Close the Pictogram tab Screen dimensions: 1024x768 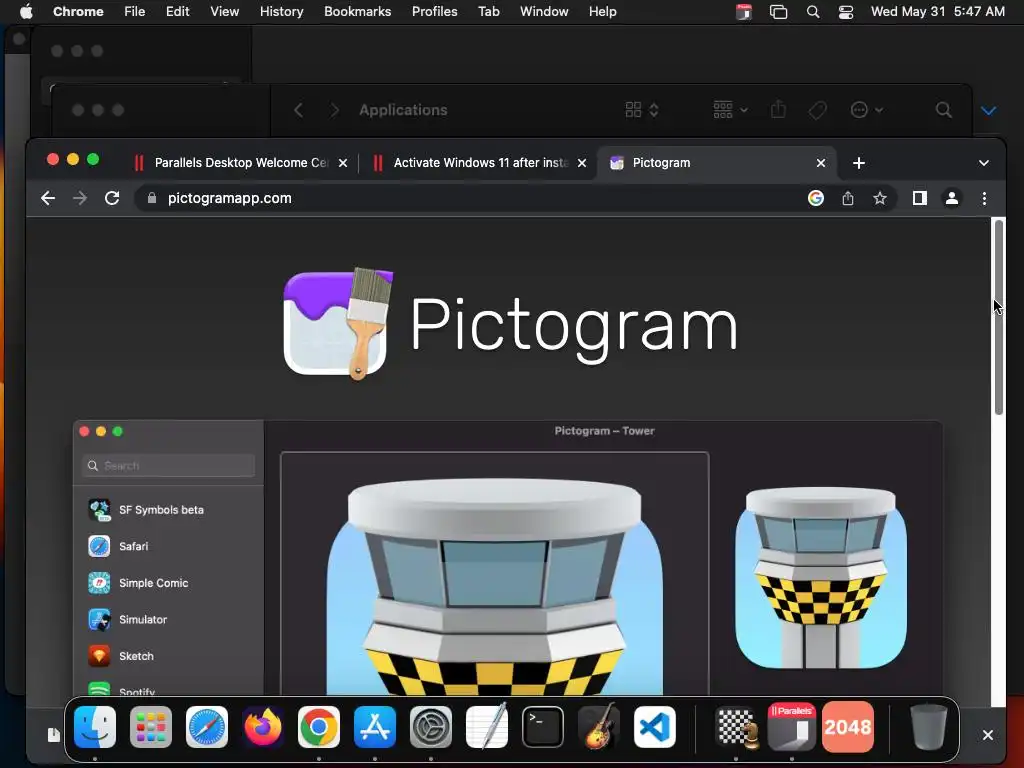pyautogui.click(x=821, y=163)
